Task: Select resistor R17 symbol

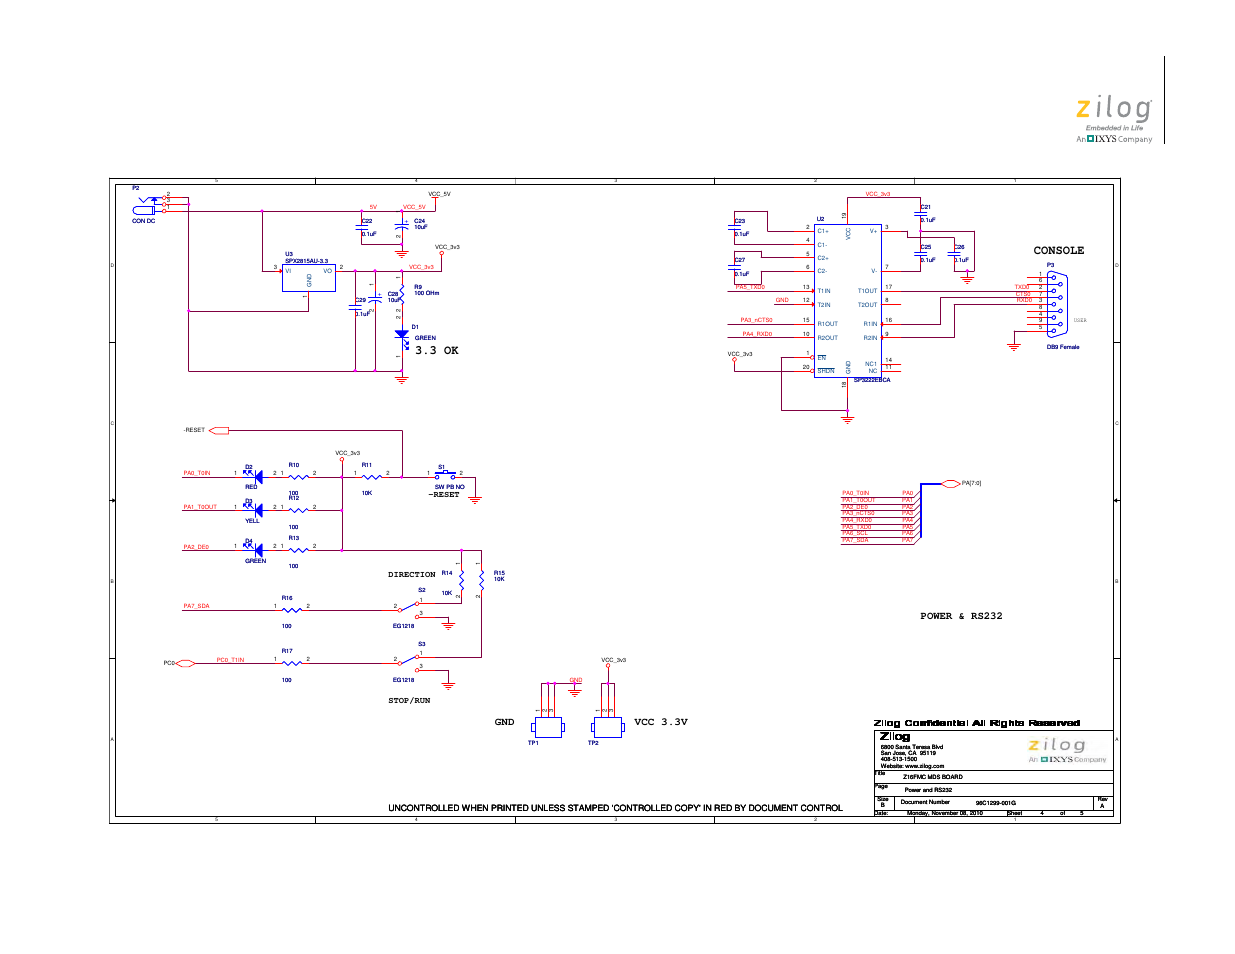Action: (x=291, y=663)
